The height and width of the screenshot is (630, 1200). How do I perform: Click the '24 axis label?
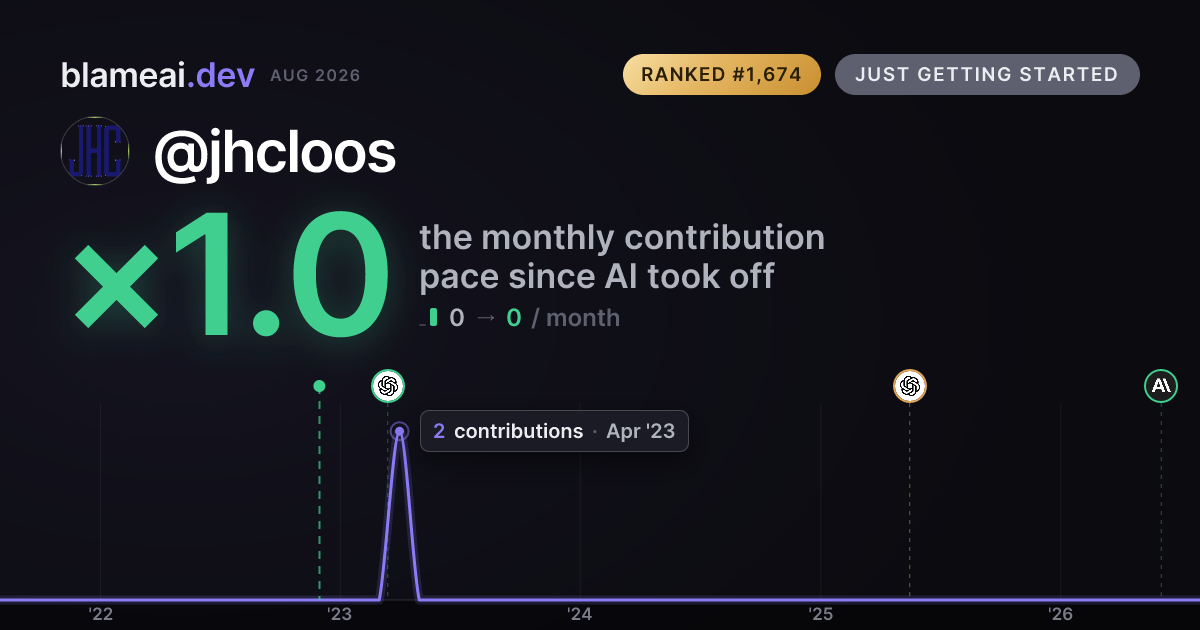click(580, 614)
